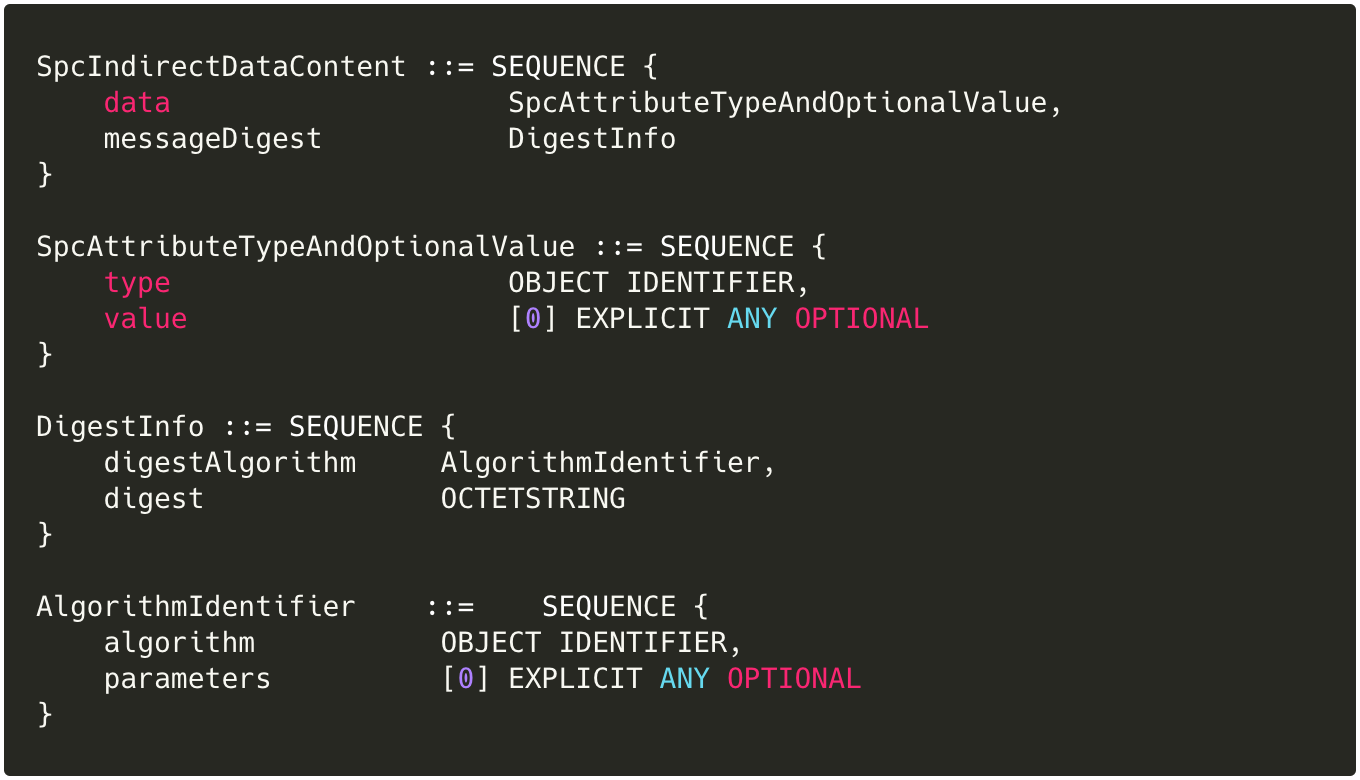
Task: Click 'OPTIONAL' keyword on the value line
Action: click(861, 319)
